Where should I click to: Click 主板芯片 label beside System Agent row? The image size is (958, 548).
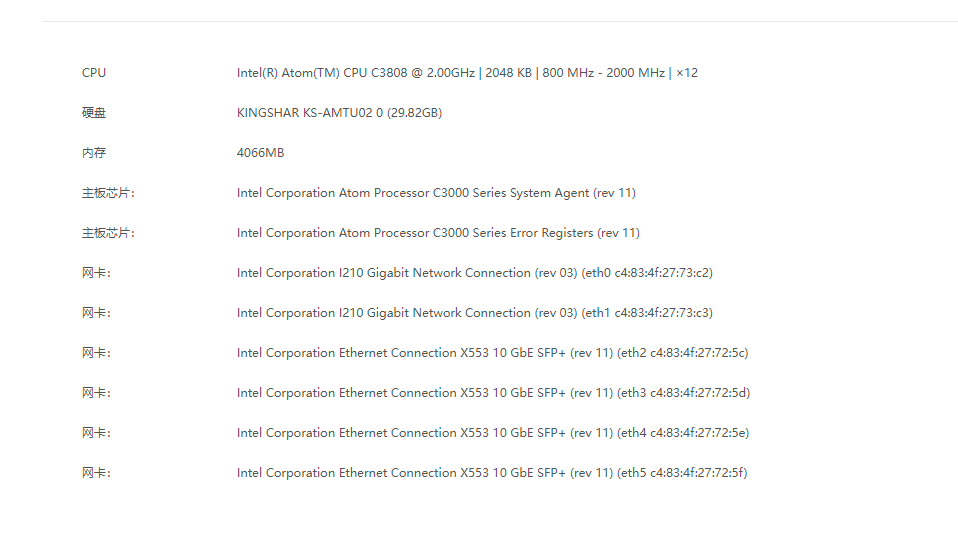click(x=108, y=193)
